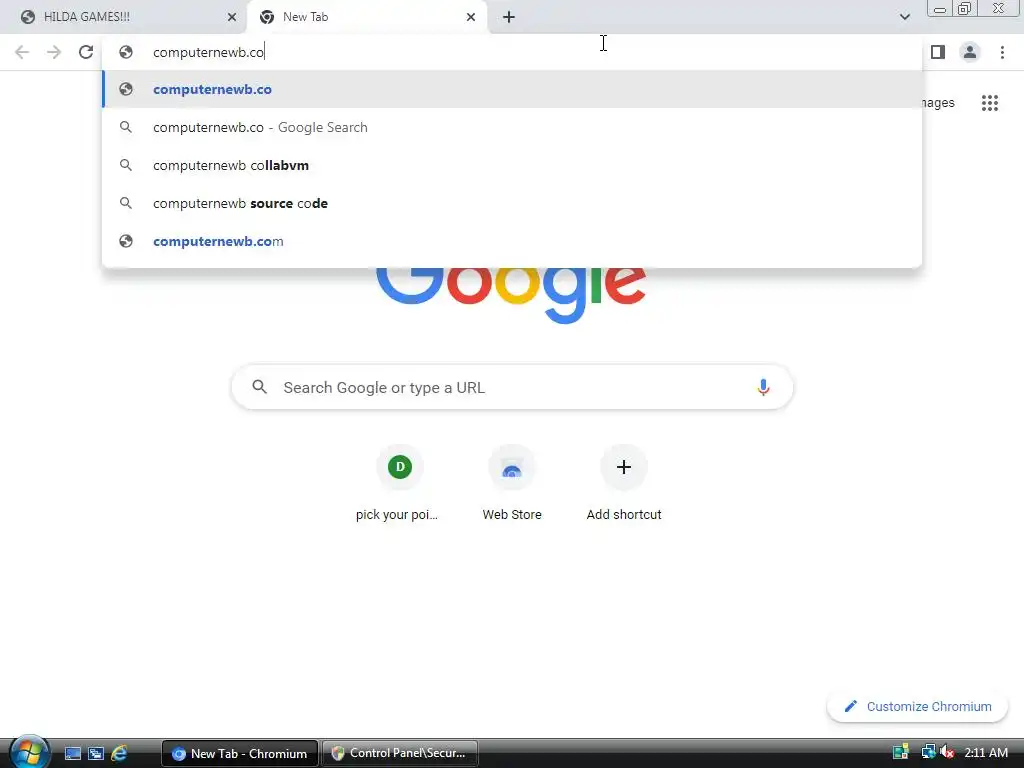
Task: Choose the computernewb collabvm suggestion
Action: [512, 165]
